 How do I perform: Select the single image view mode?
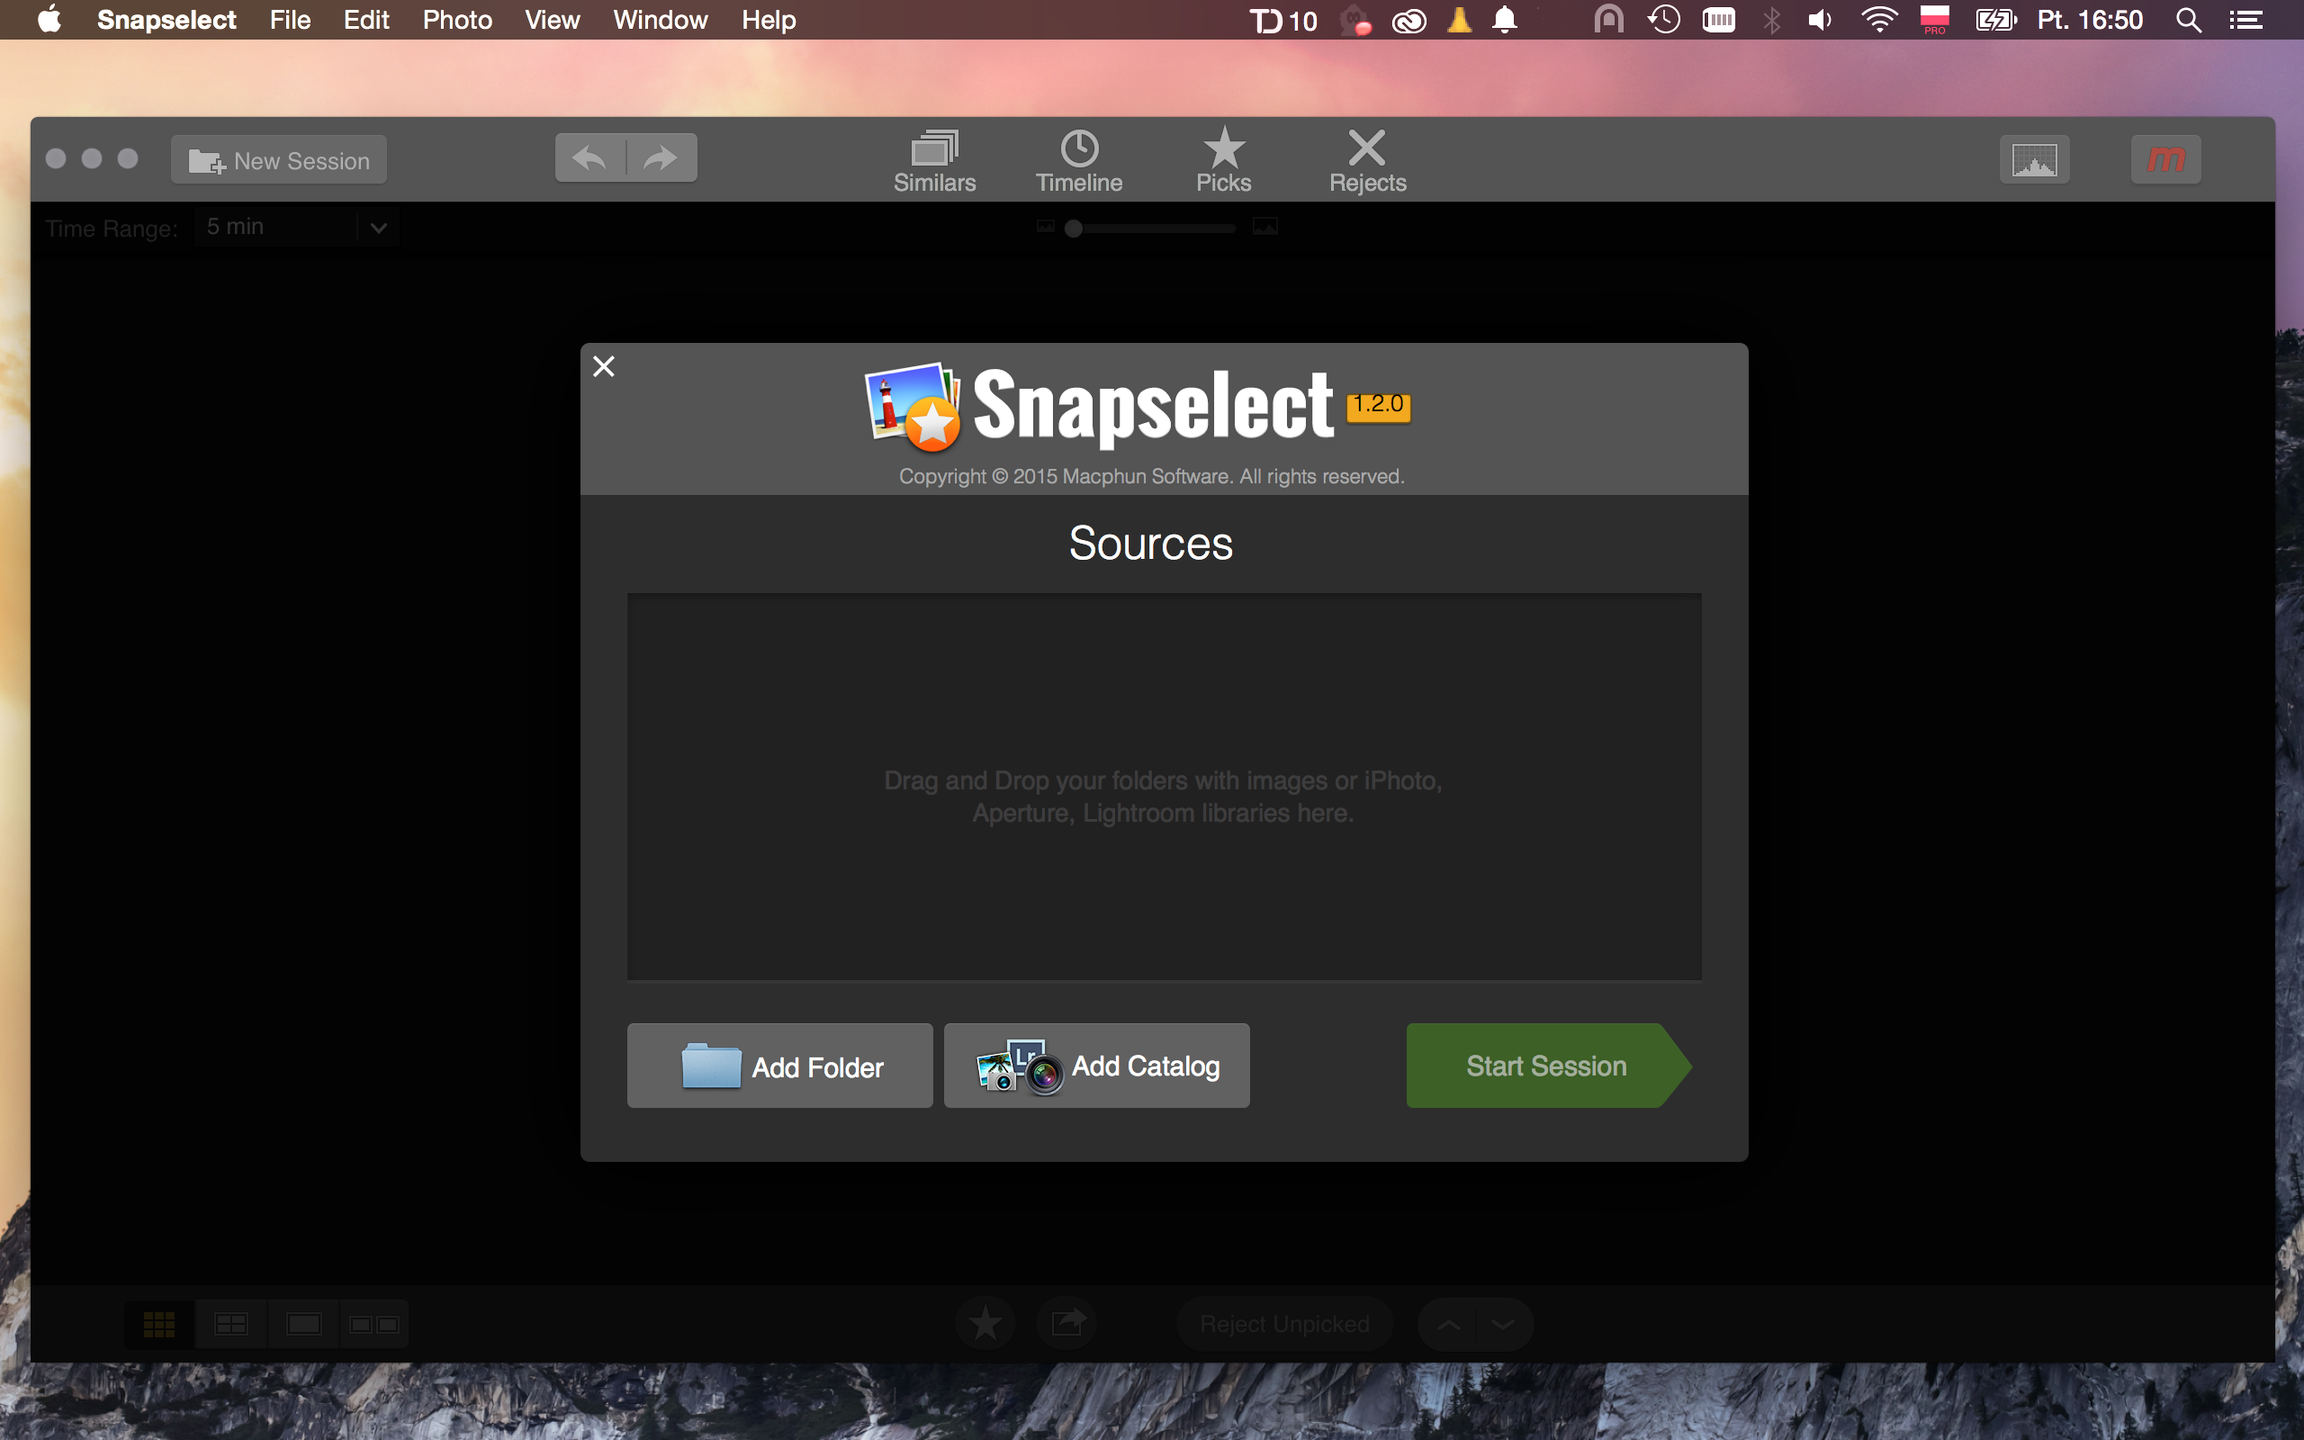coord(303,1324)
